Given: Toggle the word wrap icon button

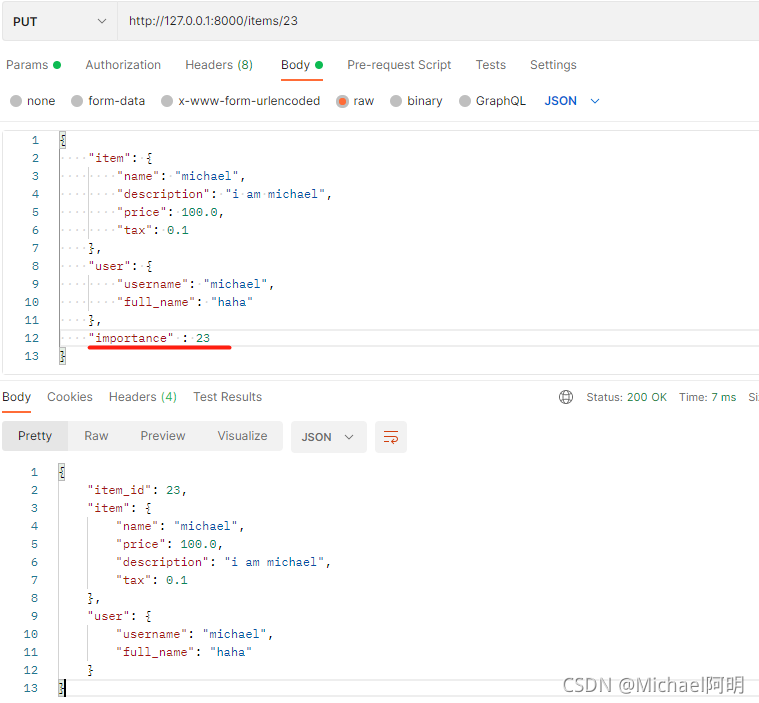Looking at the screenshot, I should [391, 437].
